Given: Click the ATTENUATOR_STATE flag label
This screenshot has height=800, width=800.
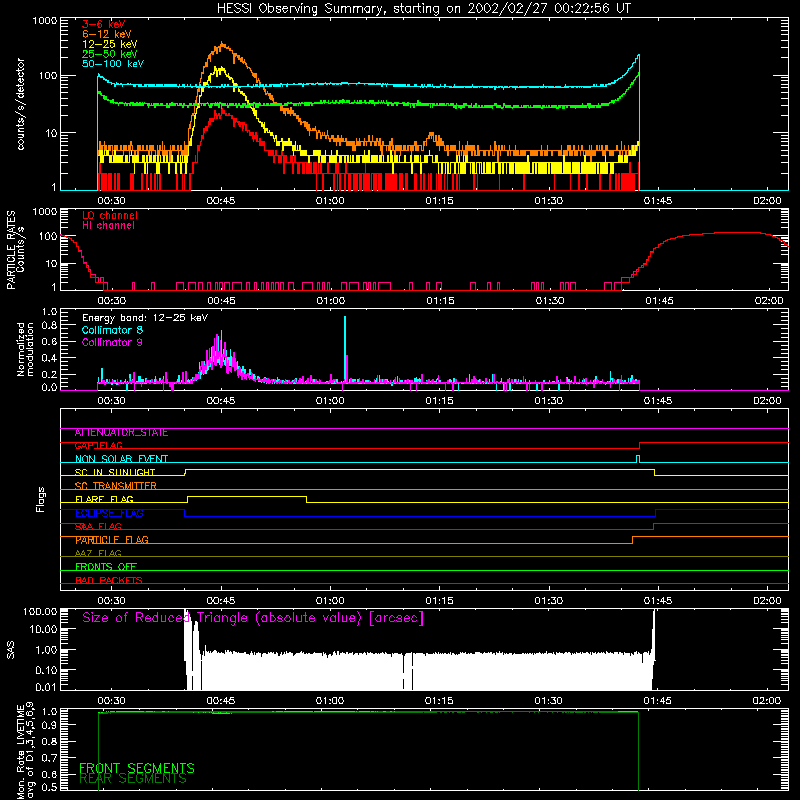Looking at the screenshot, I should (x=121, y=433).
